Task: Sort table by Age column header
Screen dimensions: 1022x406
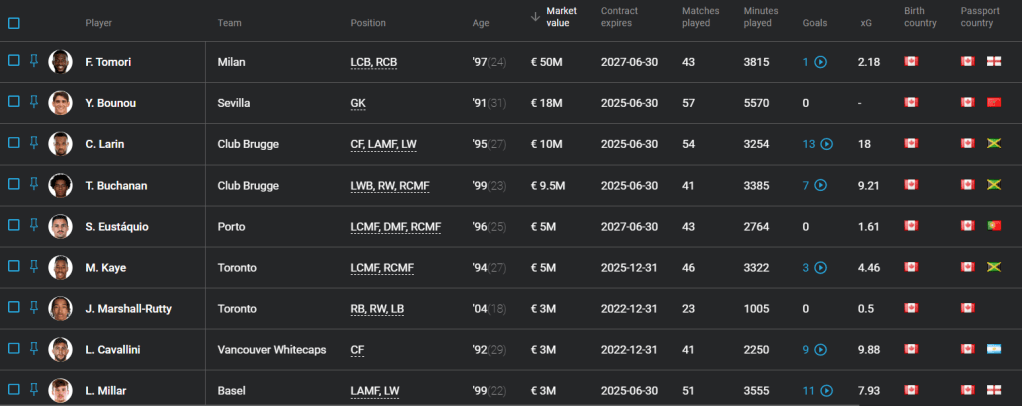Action: click(x=481, y=23)
